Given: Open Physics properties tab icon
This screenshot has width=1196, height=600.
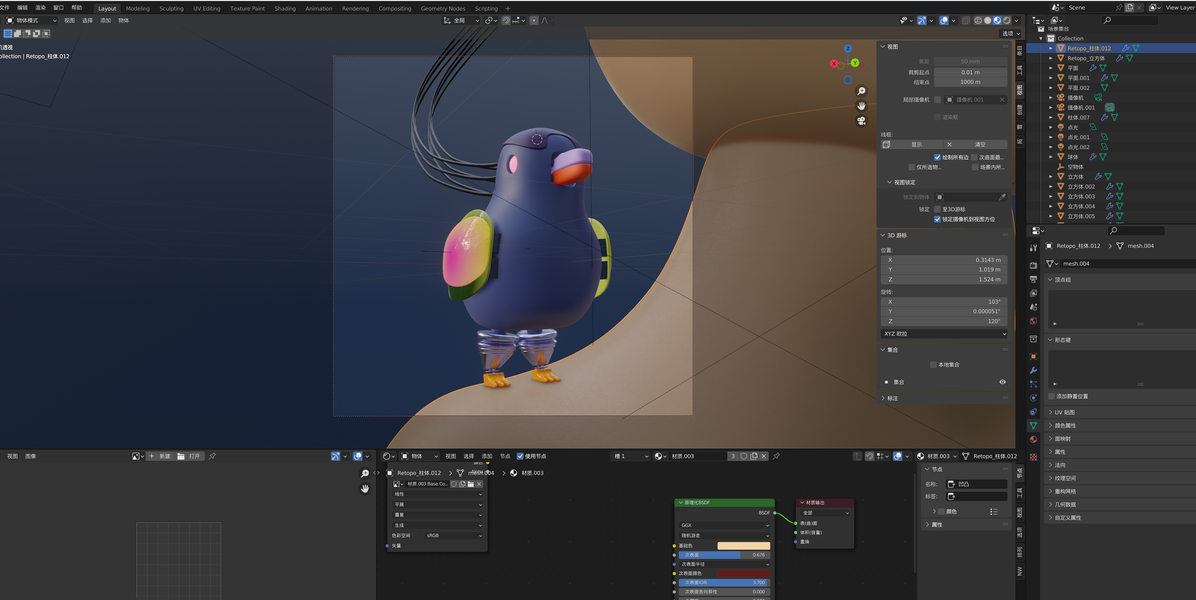Looking at the screenshot, I should pos(1034,397).
